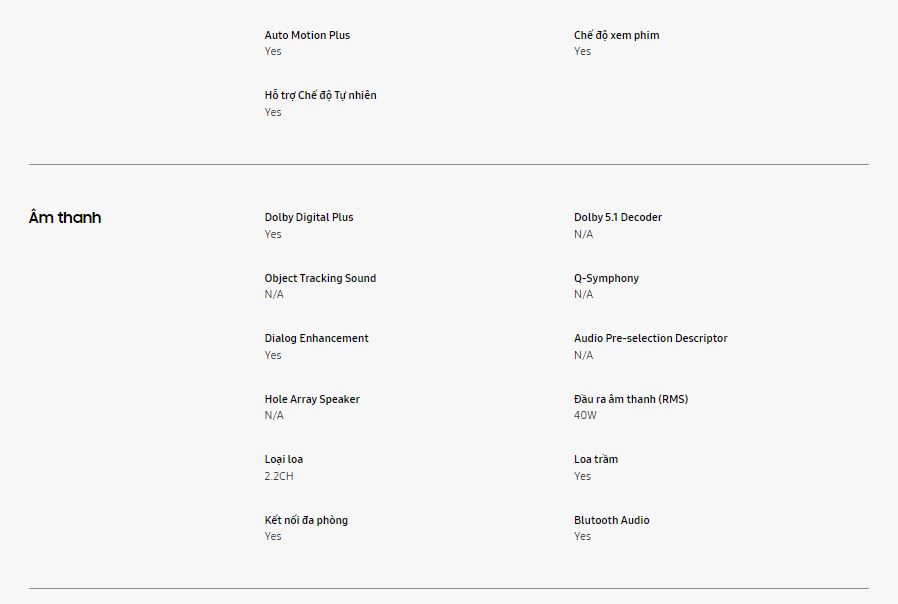Click the Loa trầm label
This screenshot has height=604, width=898.
click(596, 459)
